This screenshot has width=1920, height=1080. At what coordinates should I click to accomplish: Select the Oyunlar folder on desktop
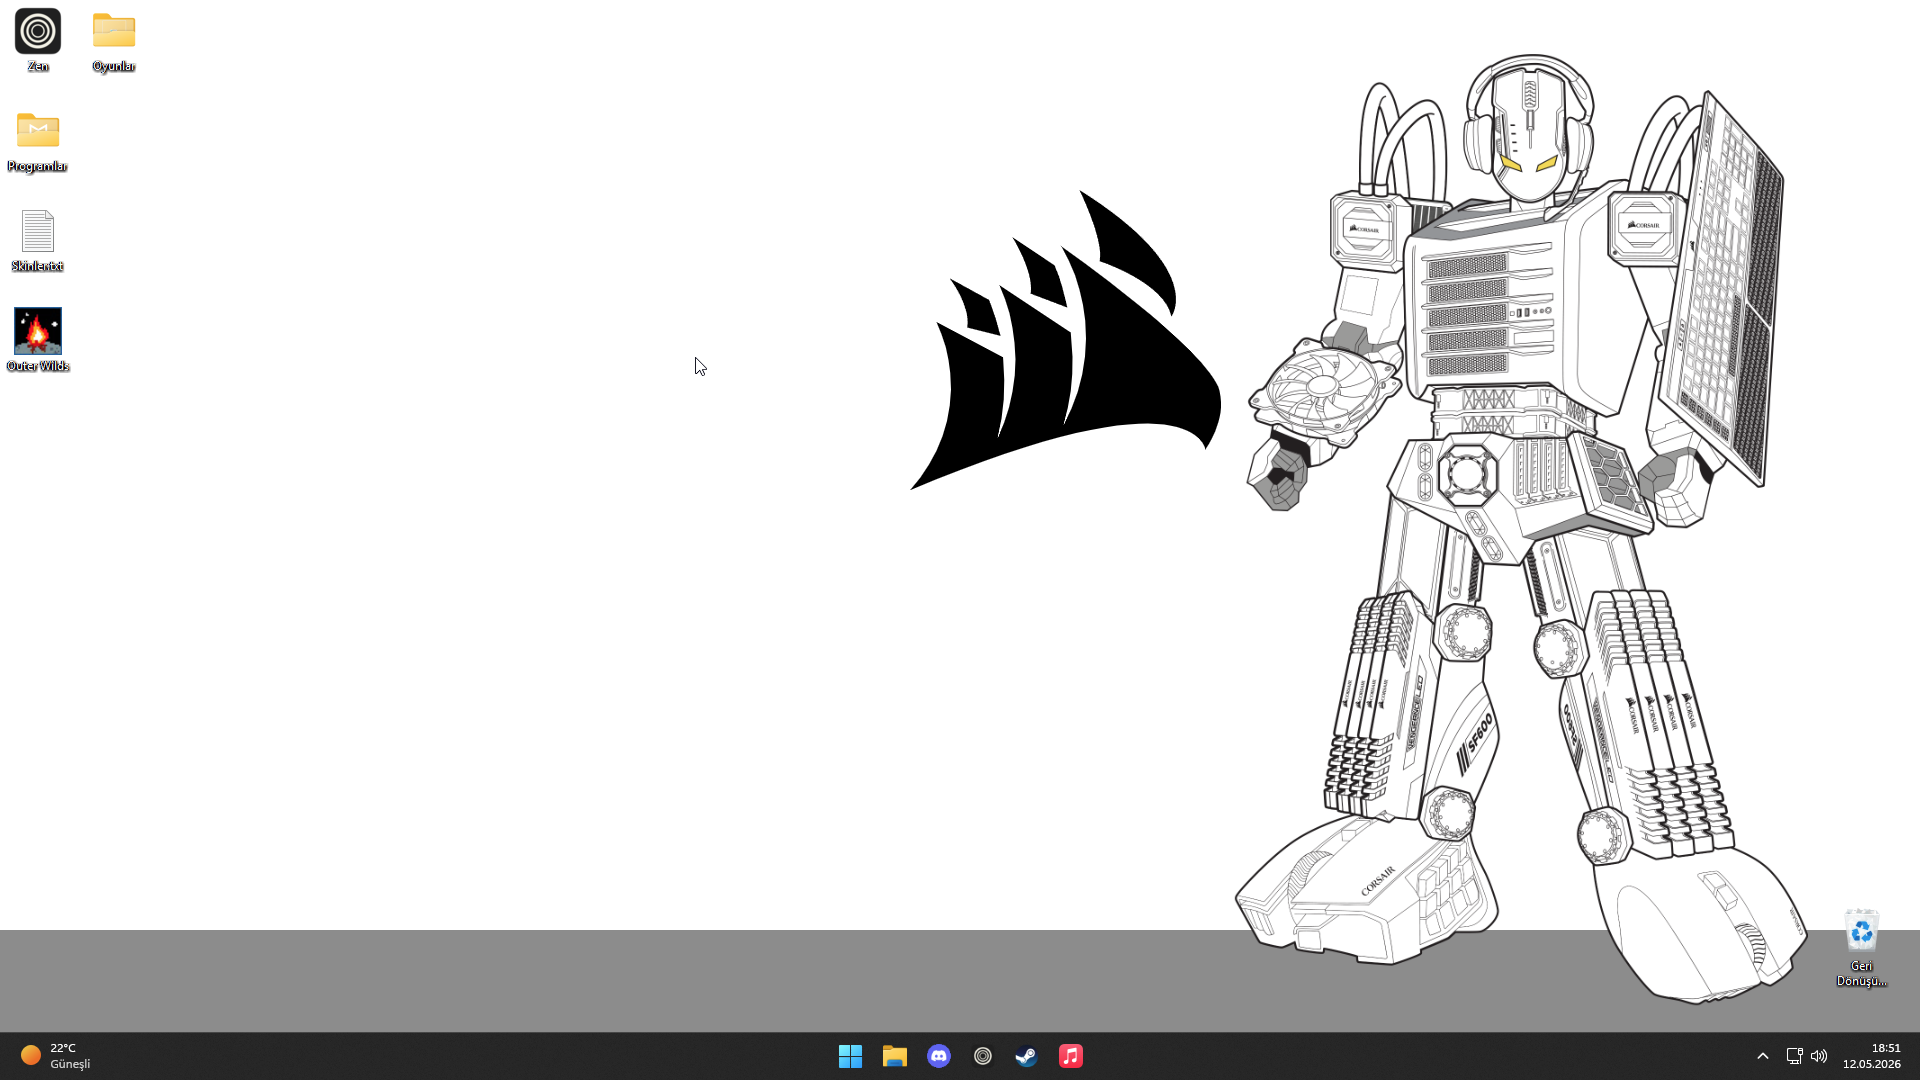pyautogui.click(x=114, y=40)
